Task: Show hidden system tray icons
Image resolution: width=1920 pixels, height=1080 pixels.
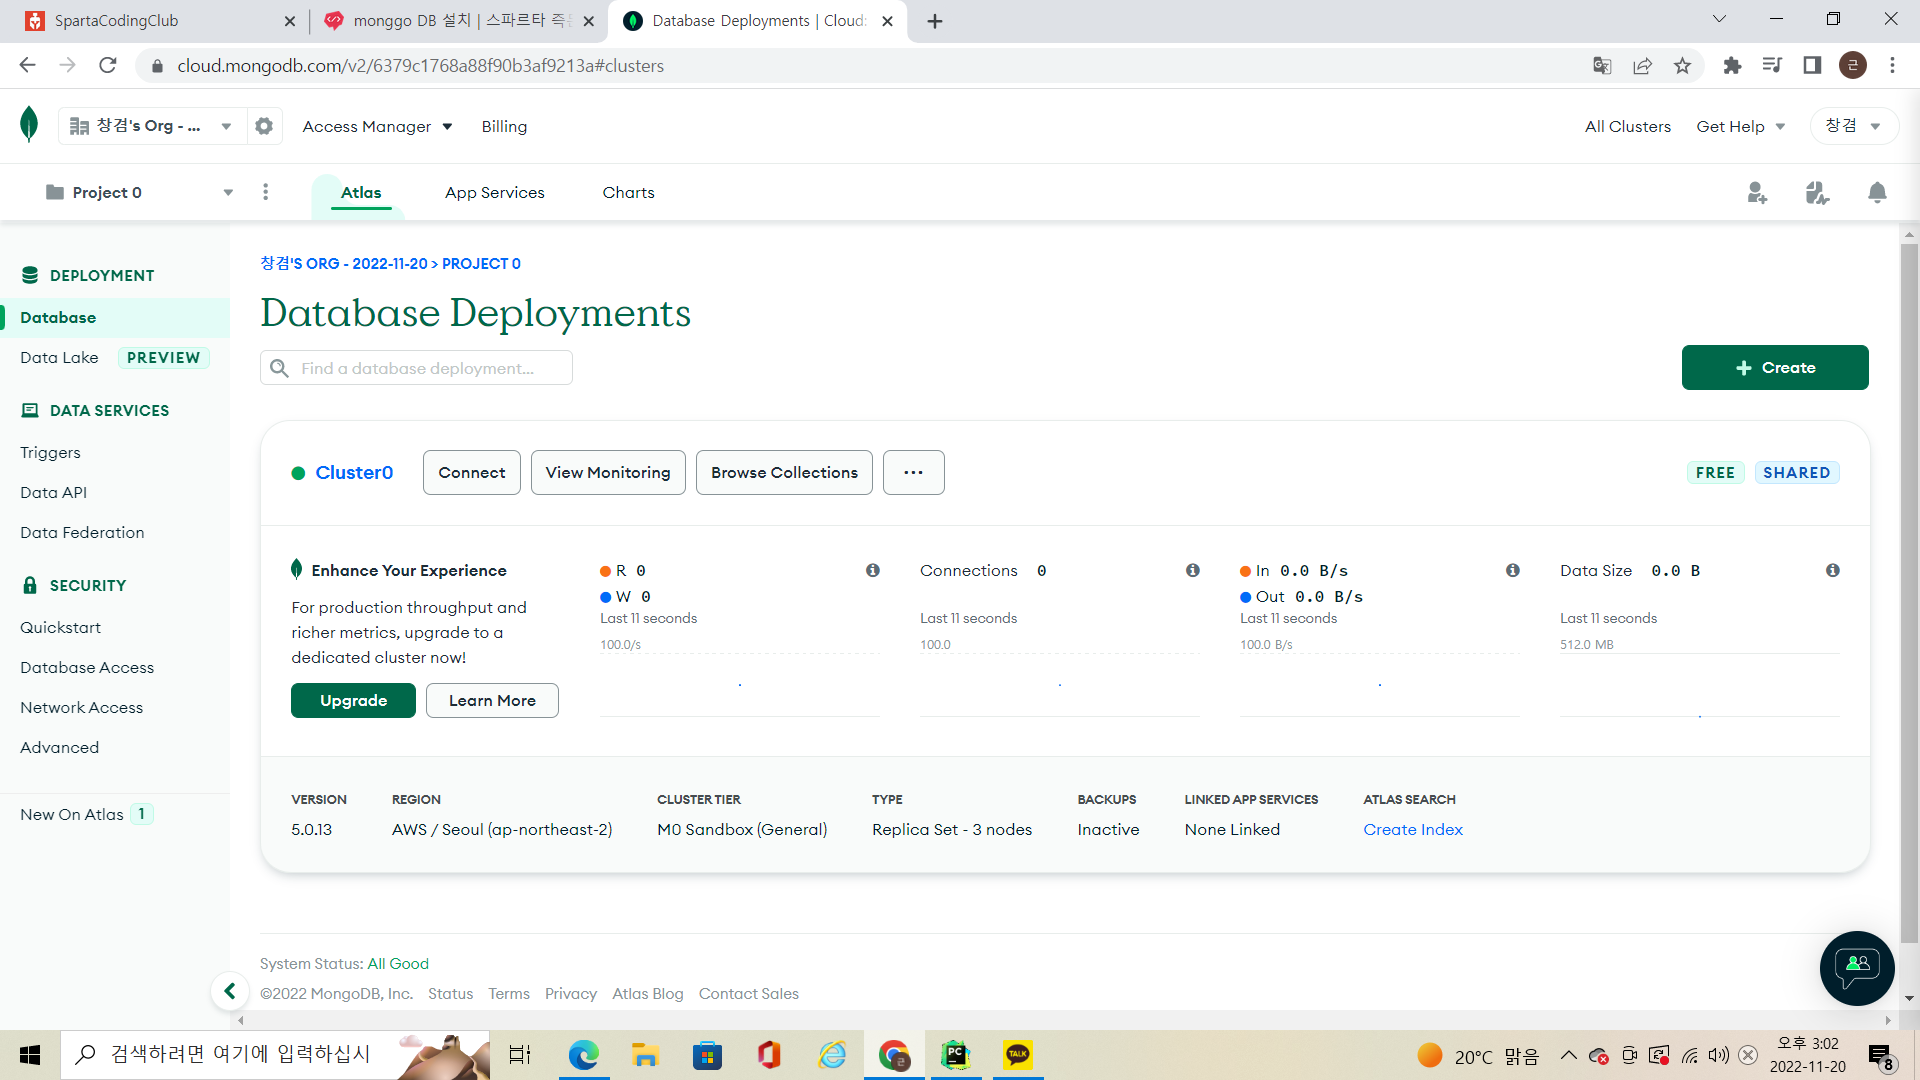Action: [x=1568, y=1055]
